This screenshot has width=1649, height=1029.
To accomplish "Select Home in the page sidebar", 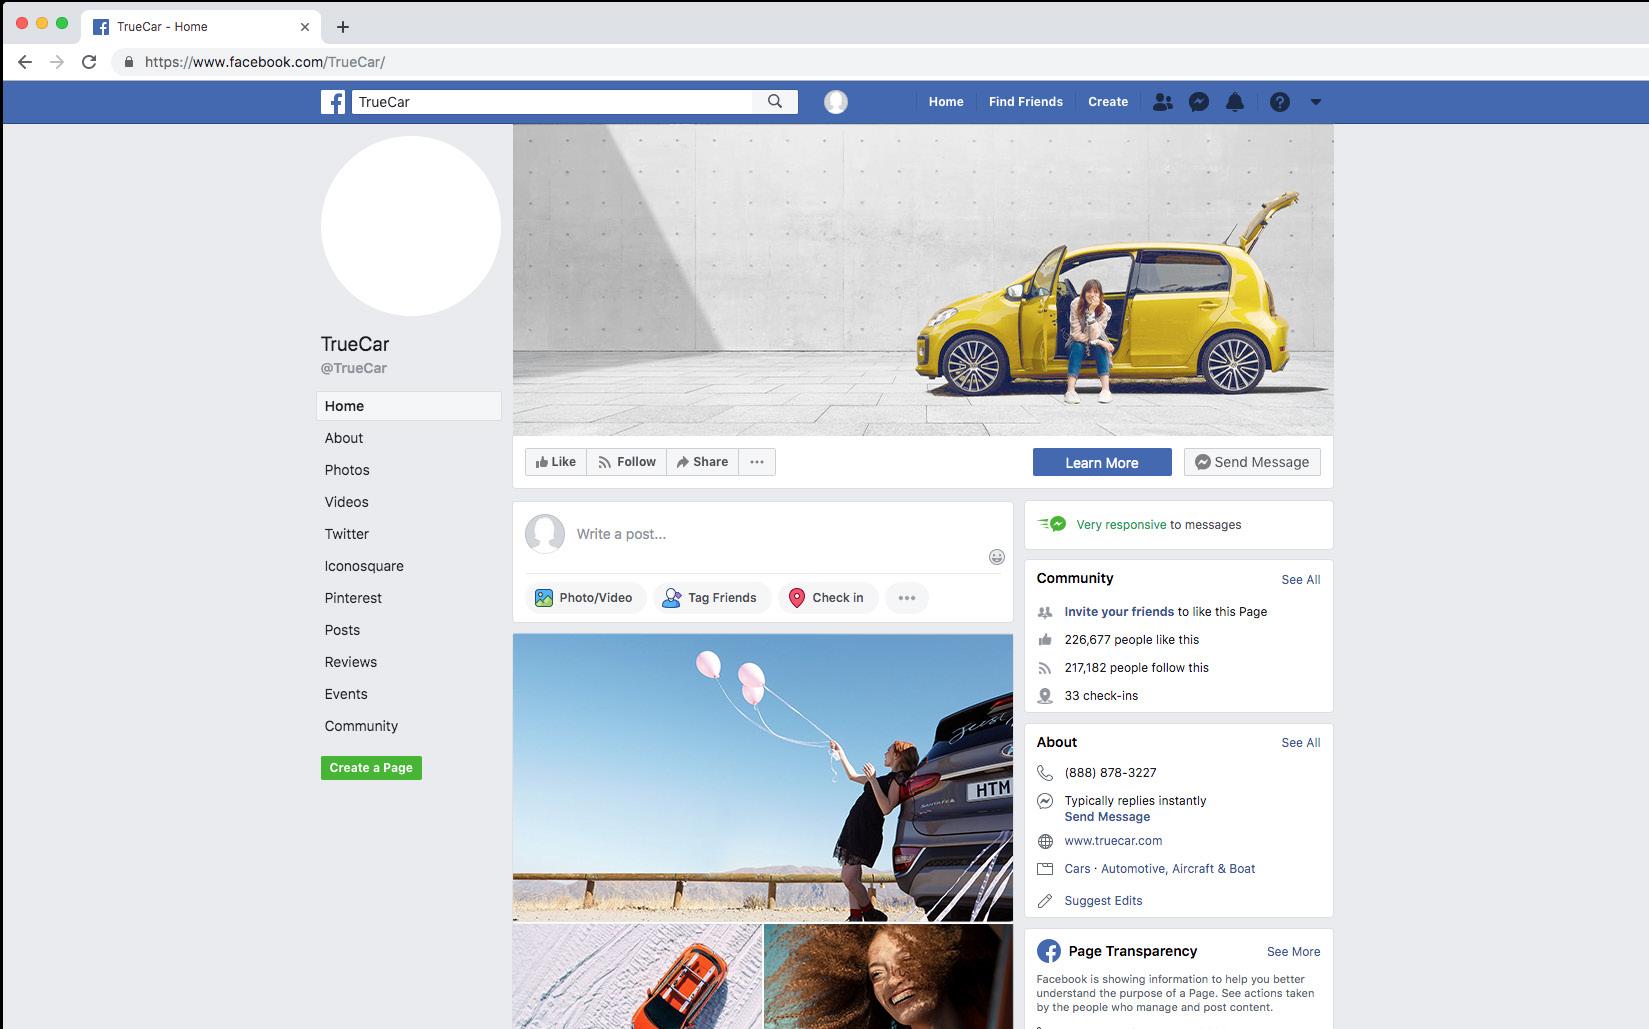I will (x=409, y=406).
